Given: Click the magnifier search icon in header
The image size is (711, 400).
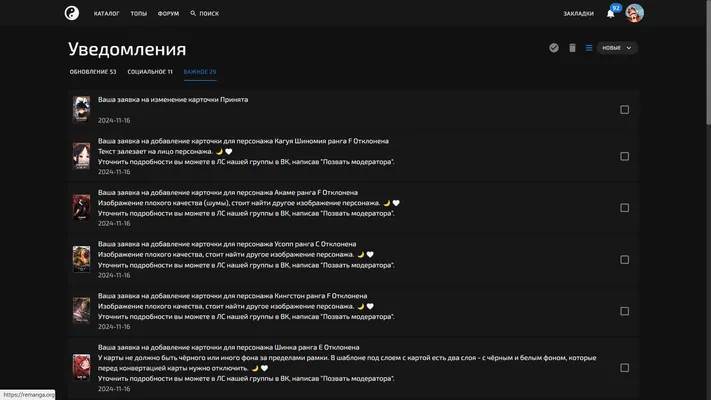Looking at the screenshot, I should click(x=193, y=13).
